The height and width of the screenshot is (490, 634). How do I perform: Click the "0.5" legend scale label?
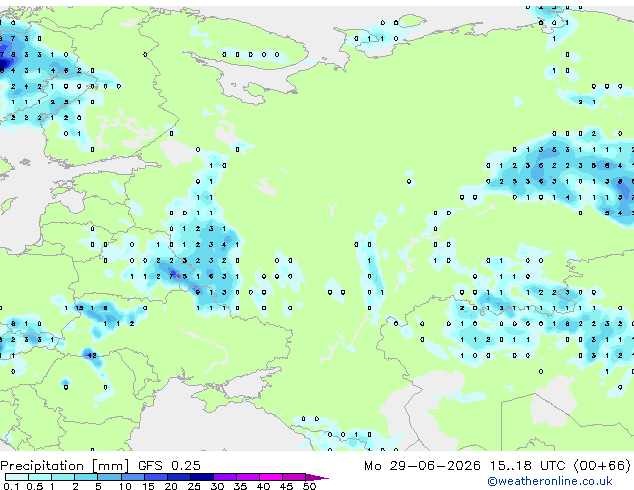pyautogui.click(x=35, y=486)
